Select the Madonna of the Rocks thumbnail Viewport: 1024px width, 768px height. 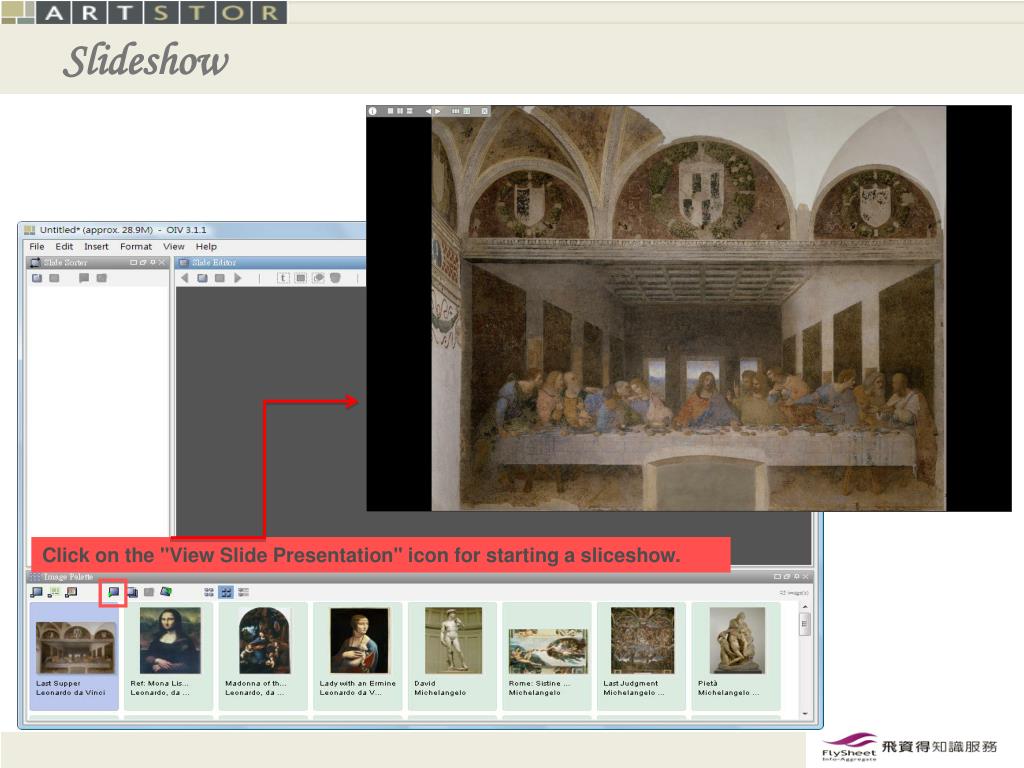point(263,656)
